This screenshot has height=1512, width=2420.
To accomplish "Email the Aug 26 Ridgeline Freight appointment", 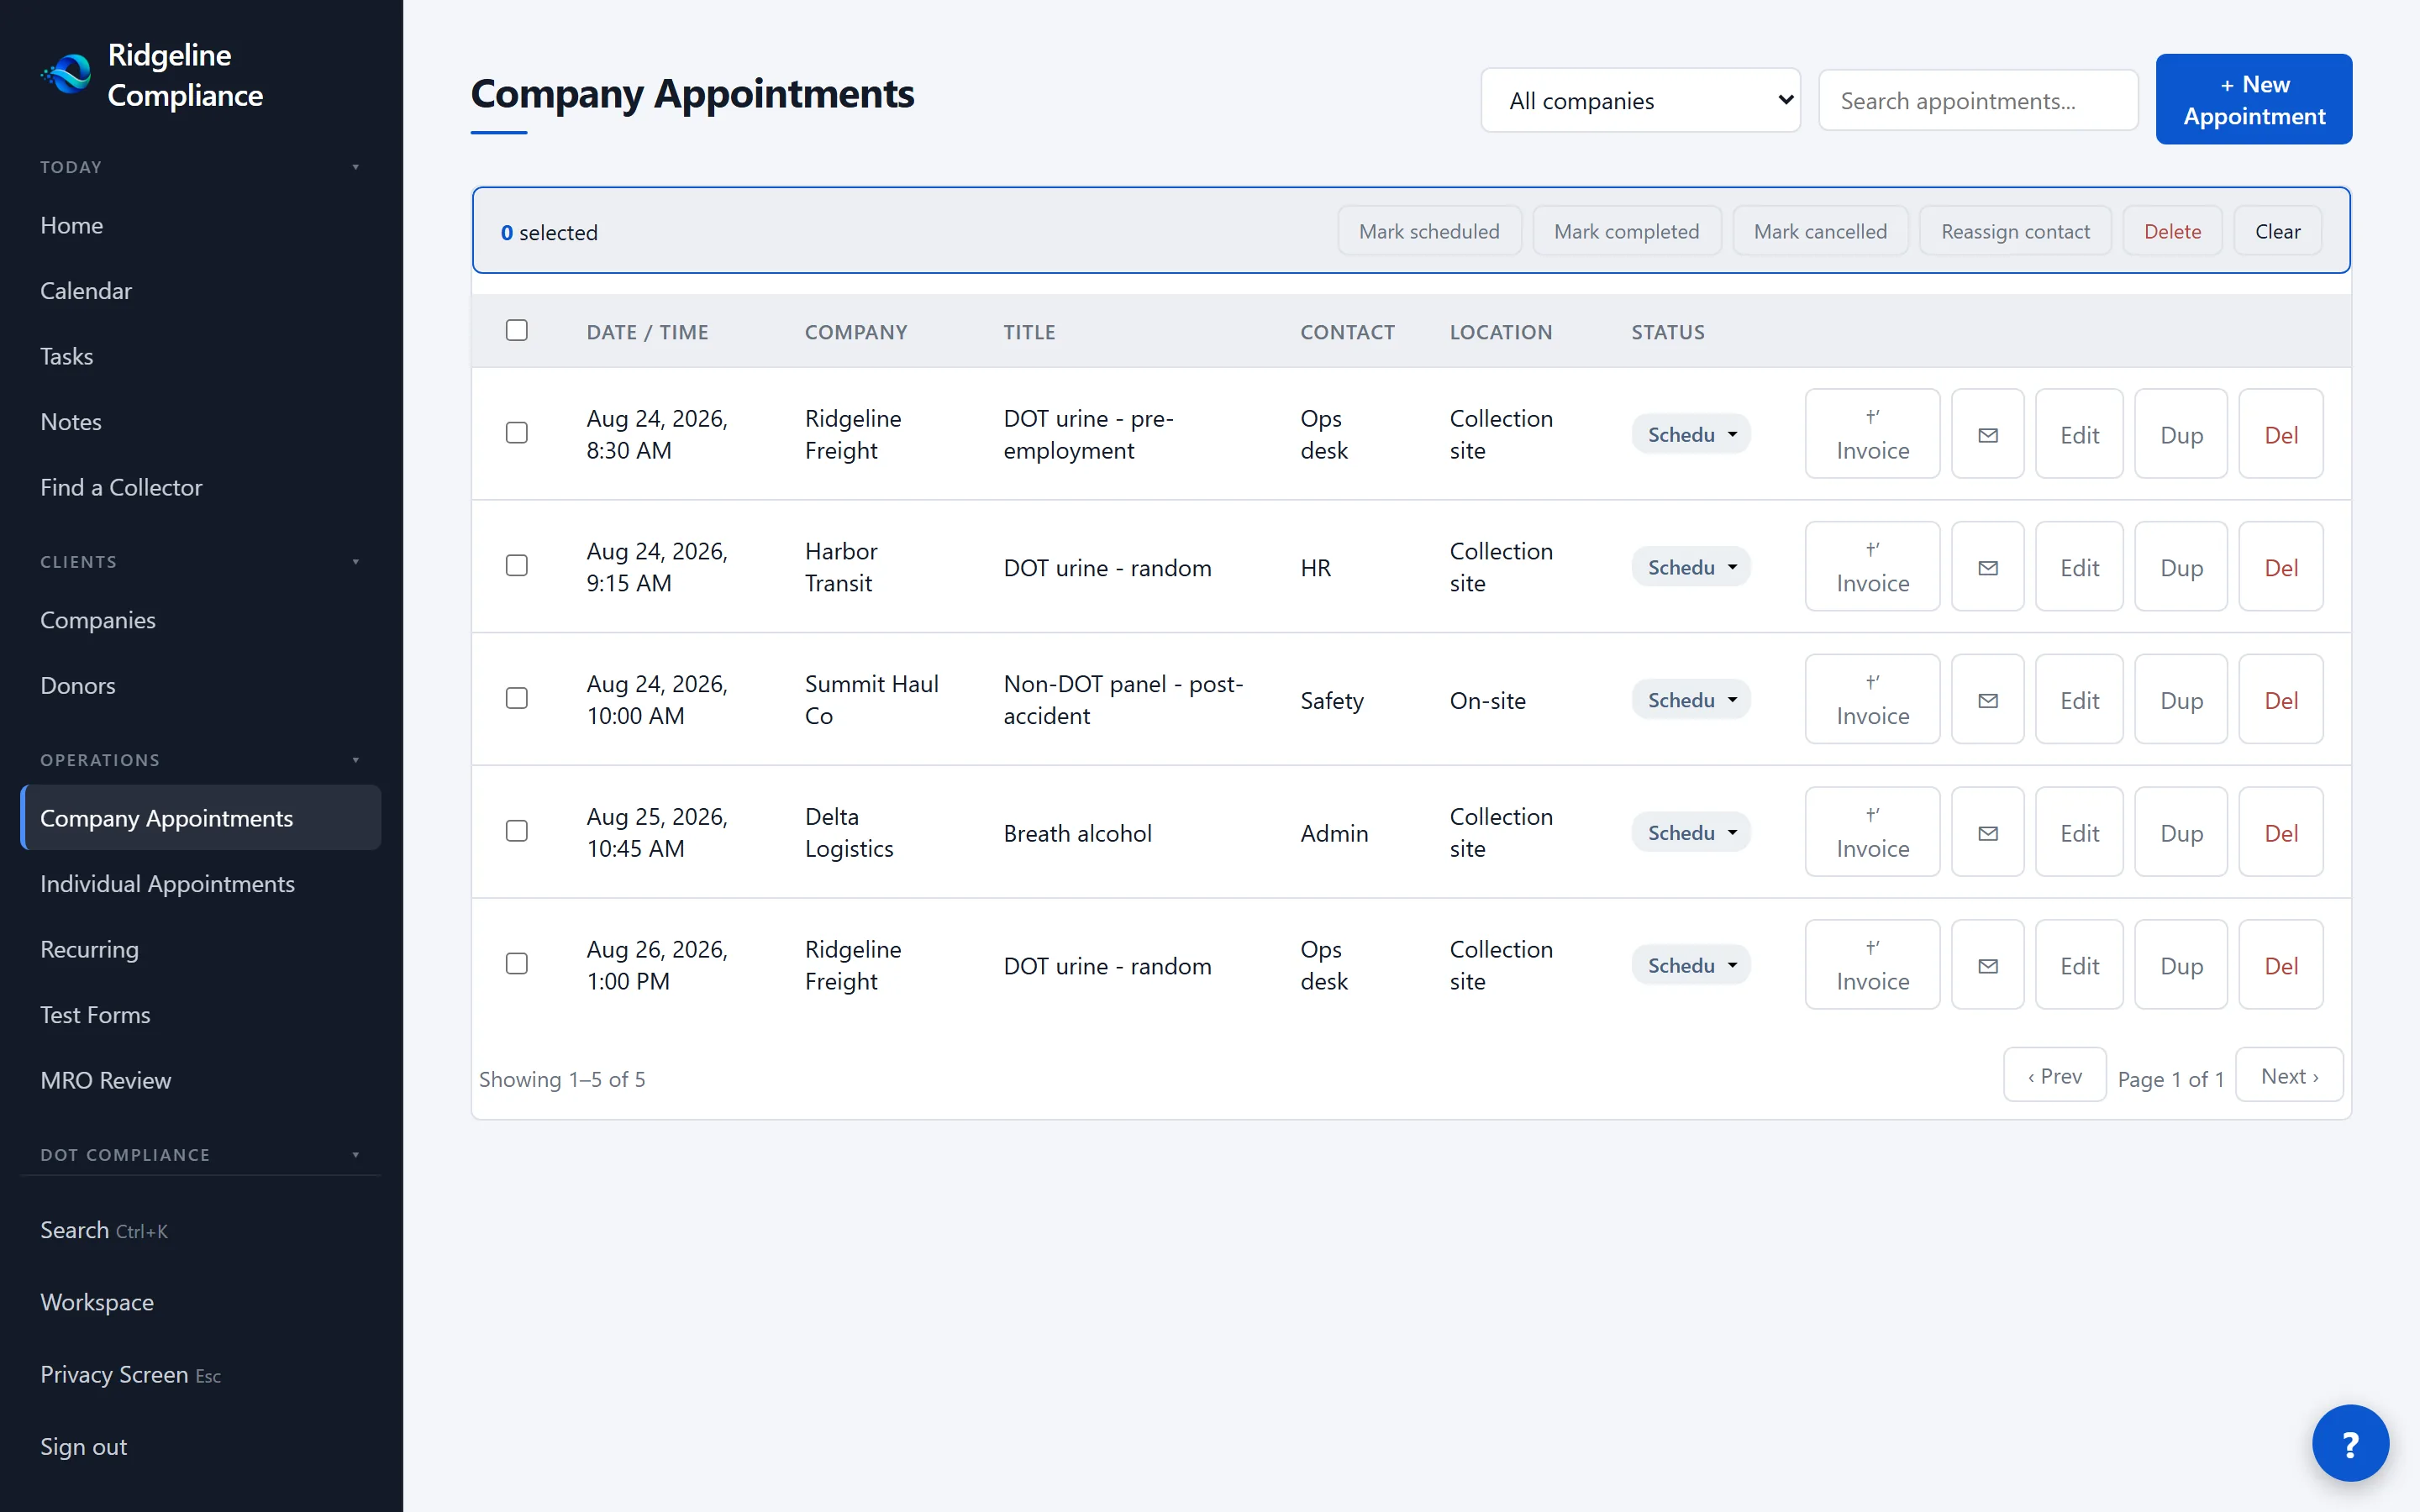I will [1988, 965].
